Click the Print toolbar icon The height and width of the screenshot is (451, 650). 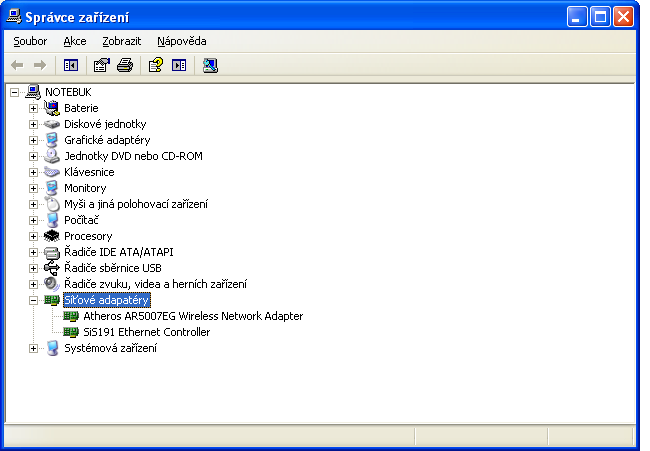click(x=125, y=65)
